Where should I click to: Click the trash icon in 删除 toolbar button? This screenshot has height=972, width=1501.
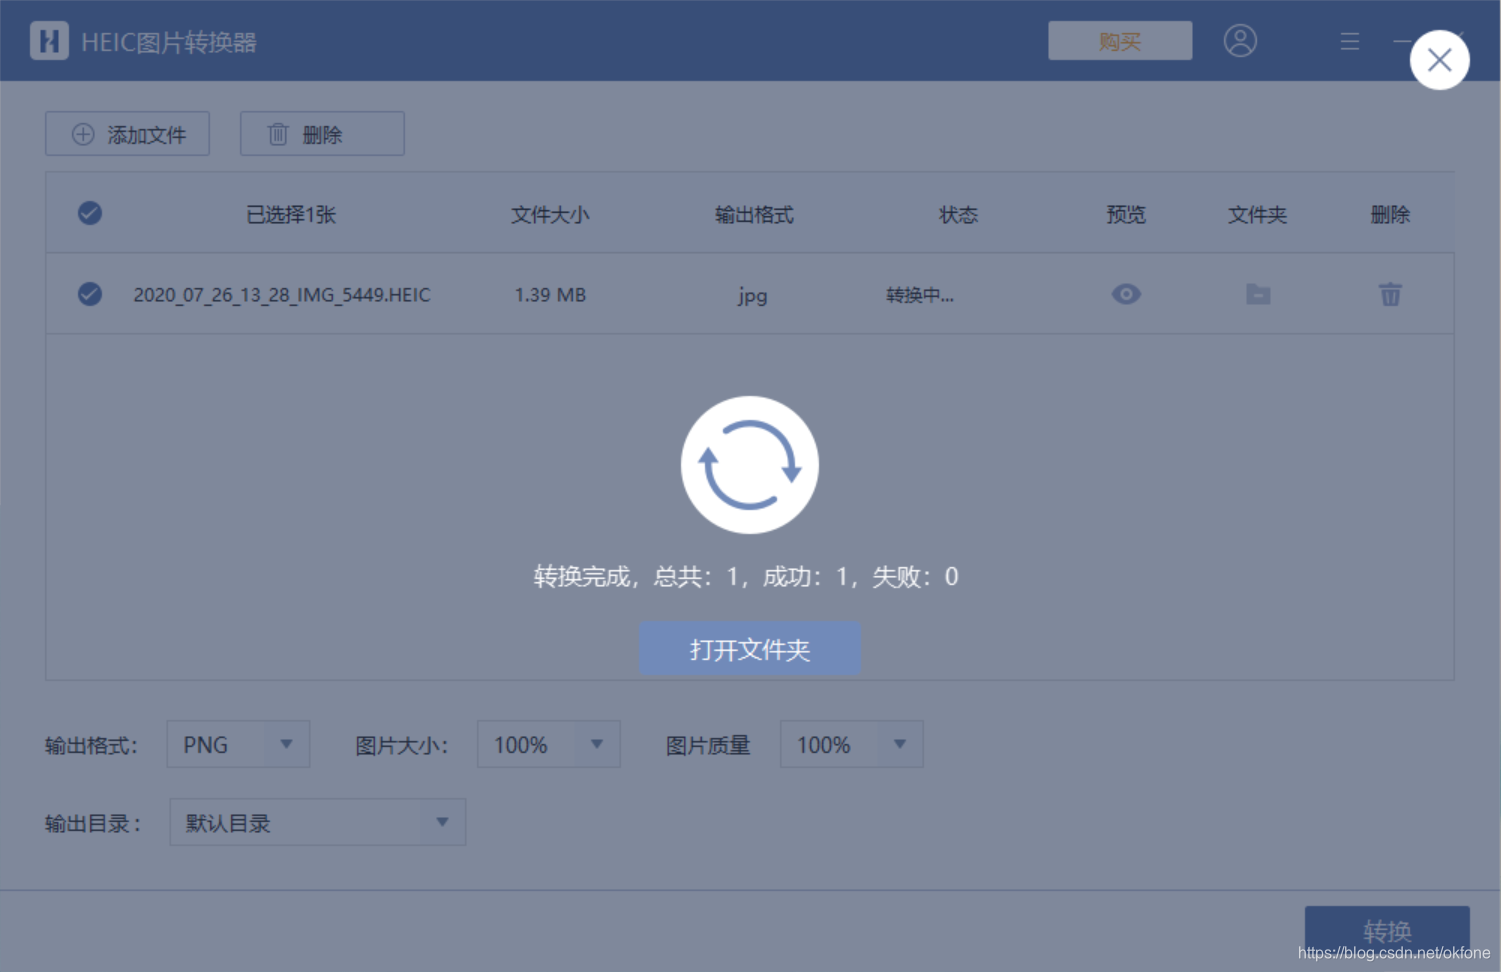click(278, 134)
